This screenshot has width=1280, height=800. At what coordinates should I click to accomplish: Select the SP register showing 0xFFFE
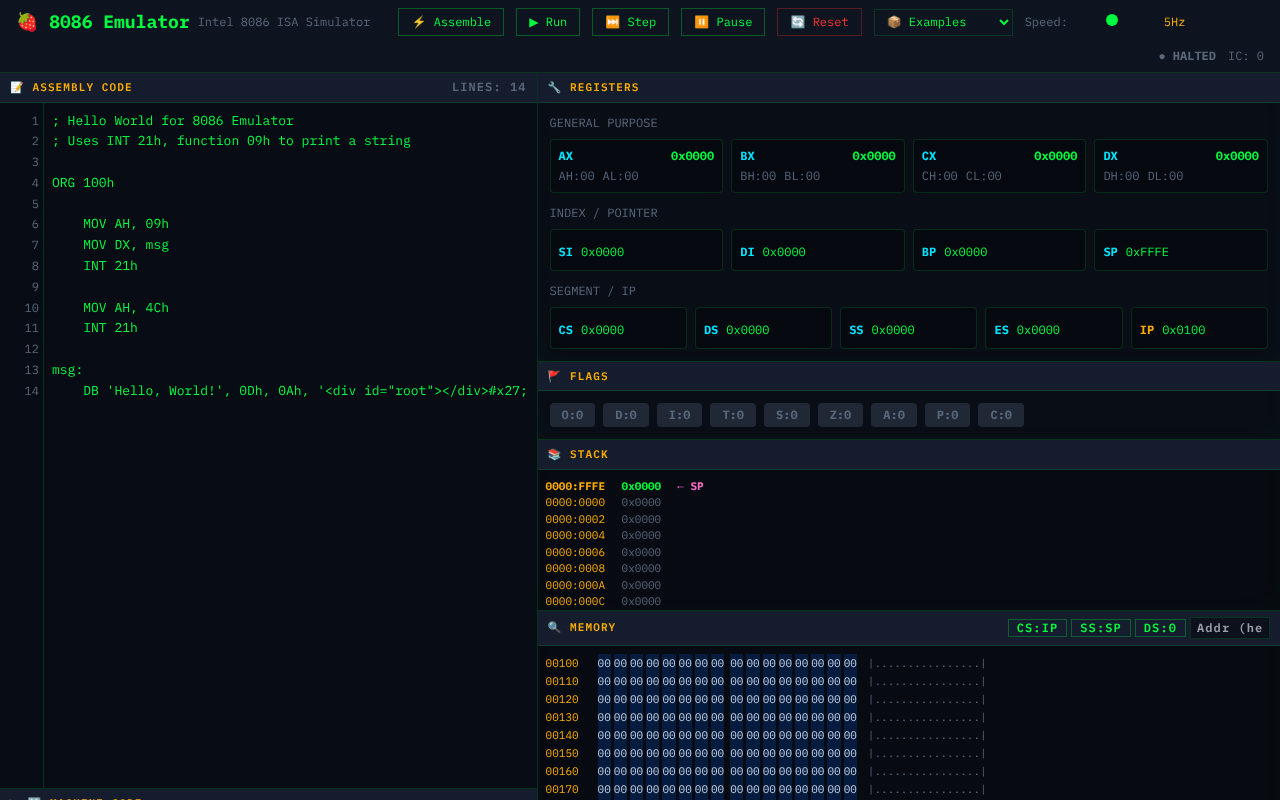tap(1181, 250)
